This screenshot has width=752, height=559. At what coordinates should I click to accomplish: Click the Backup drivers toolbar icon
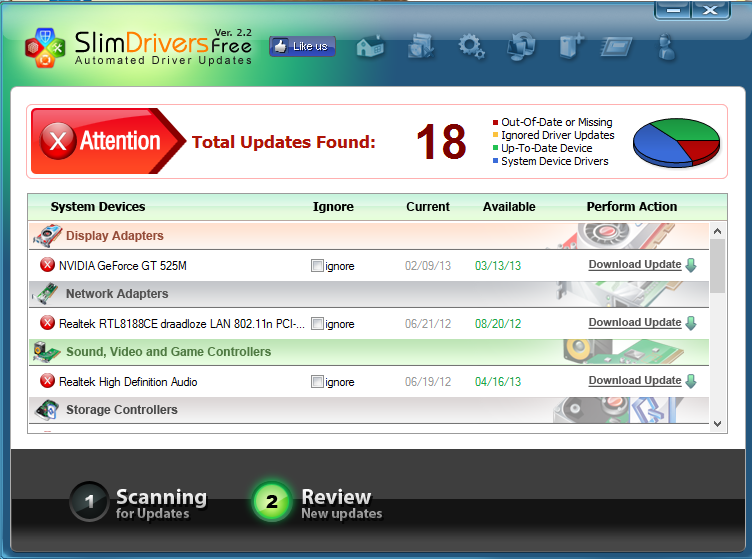pyautogui.click(x=421, y=46)
